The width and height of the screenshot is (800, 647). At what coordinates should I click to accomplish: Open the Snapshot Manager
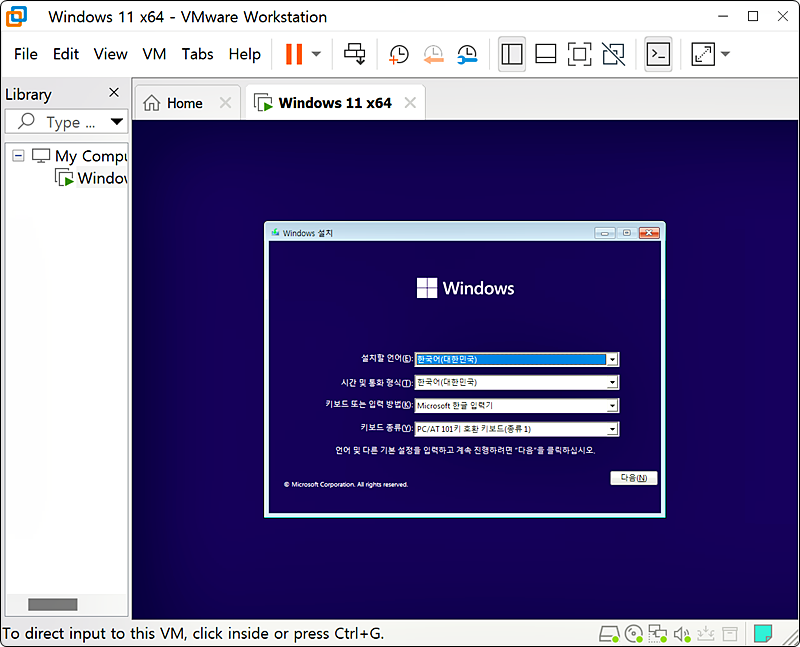tap(467, 54)
